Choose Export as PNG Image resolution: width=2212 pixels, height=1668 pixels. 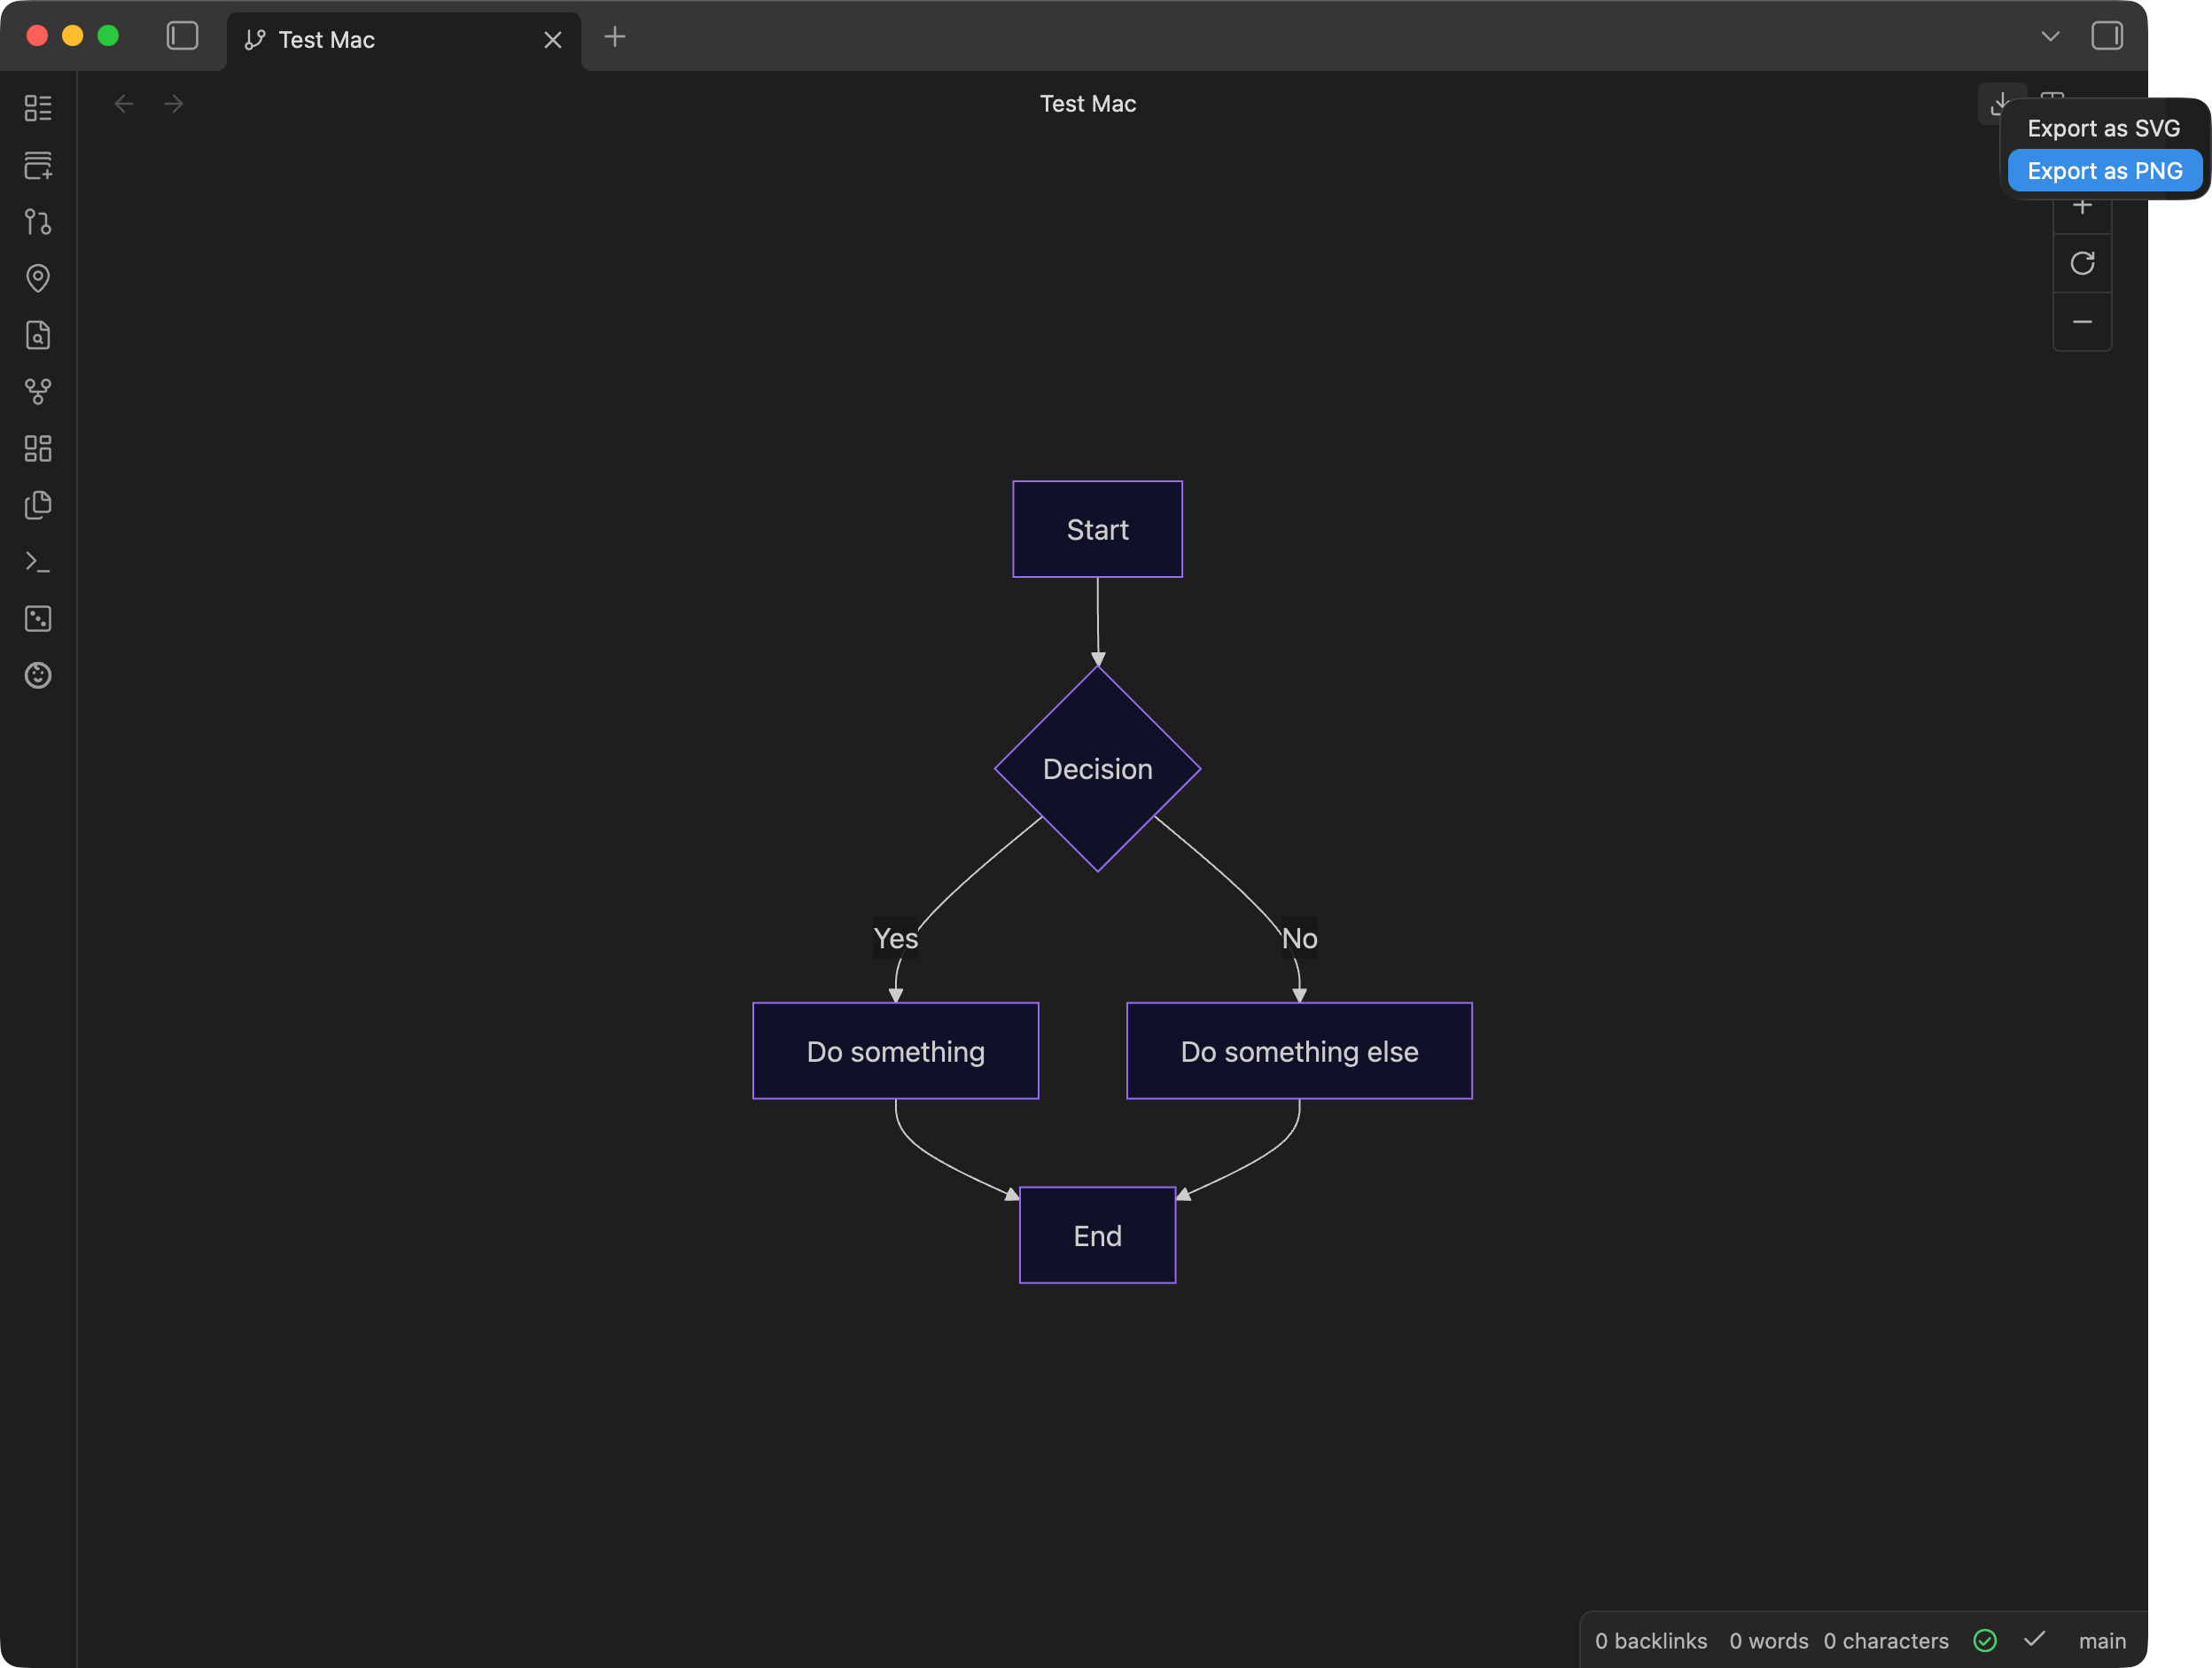point(2104,171)
